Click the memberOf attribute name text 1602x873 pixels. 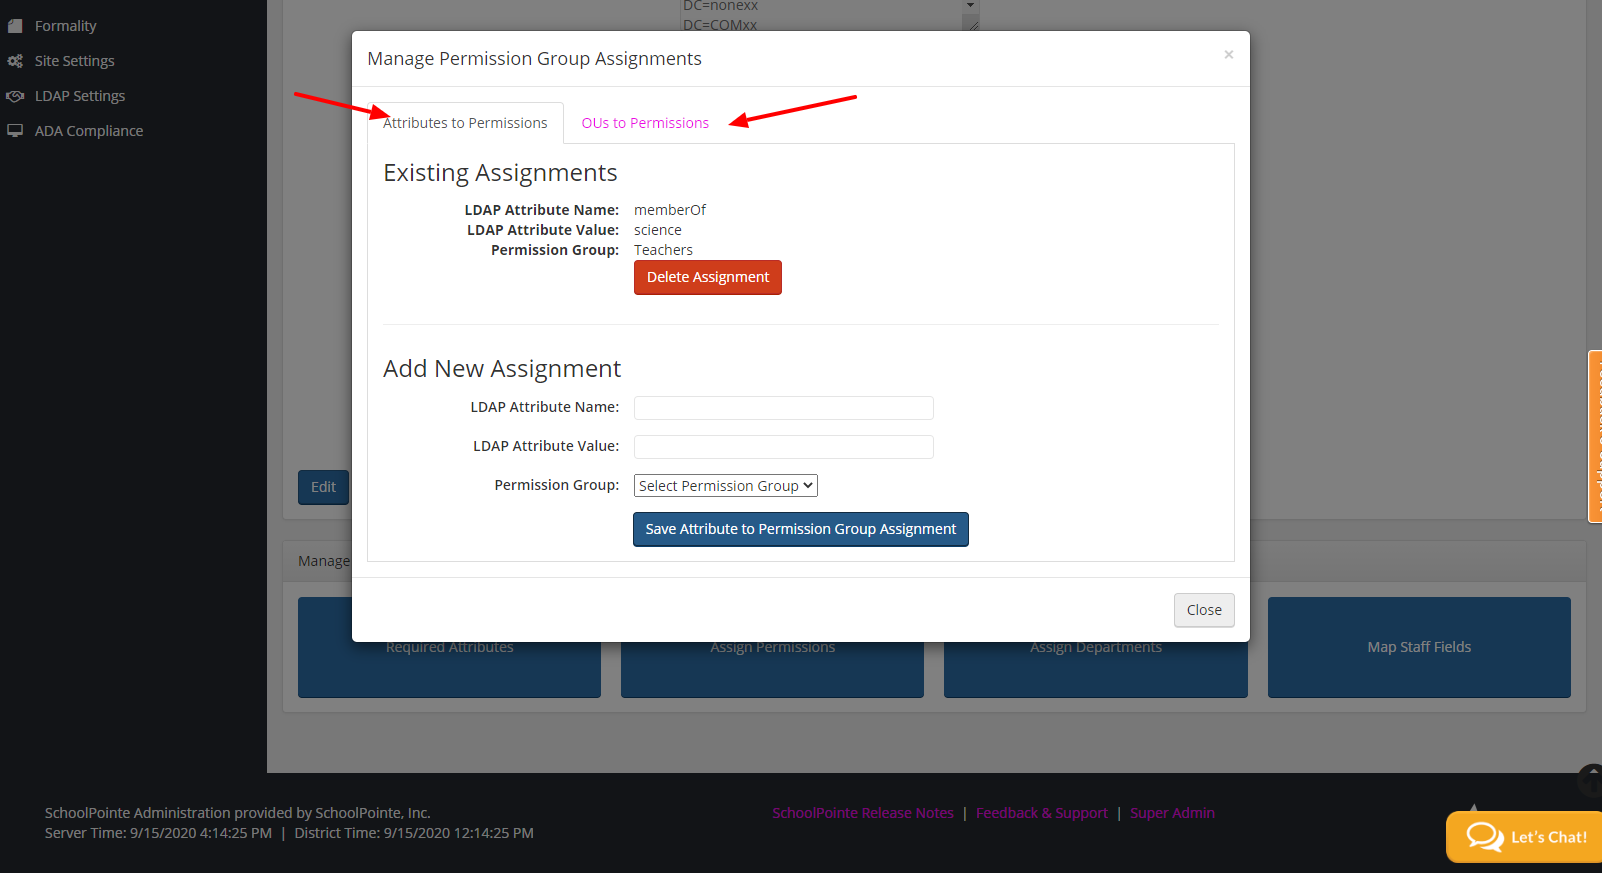(670, 210)
